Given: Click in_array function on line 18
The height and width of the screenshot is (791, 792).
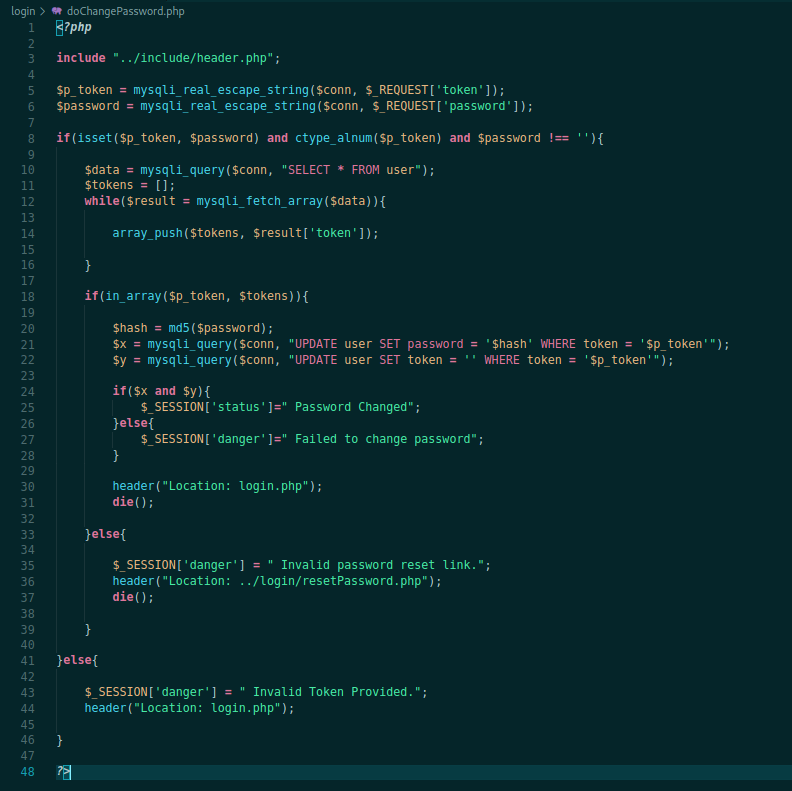Looking at the screenshot, I should click(133, 296).
